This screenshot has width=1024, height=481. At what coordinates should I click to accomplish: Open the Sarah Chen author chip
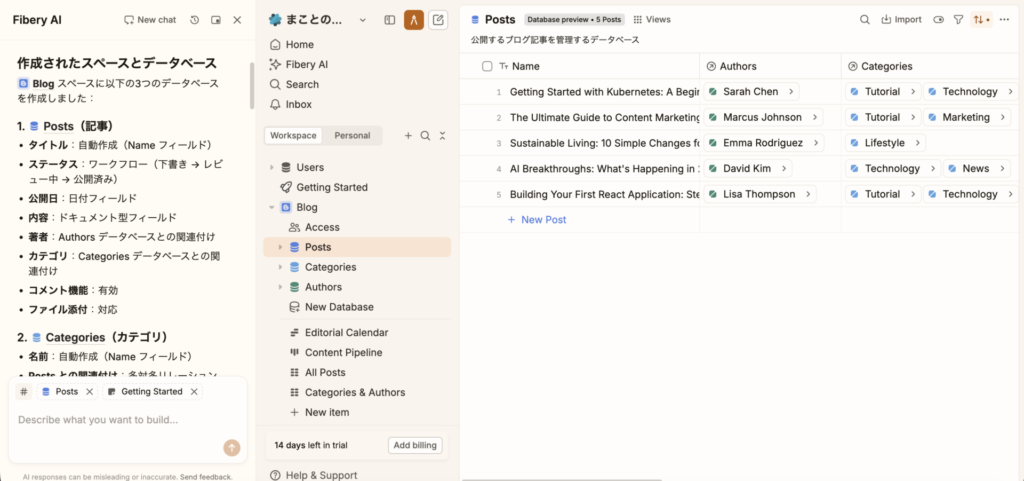coord(751,91)
